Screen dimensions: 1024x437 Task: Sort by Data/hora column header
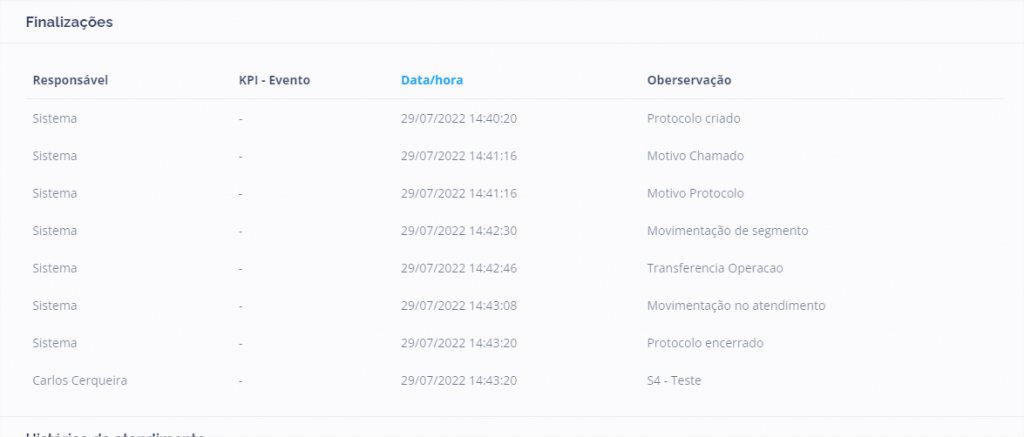(x=431, y=80)
